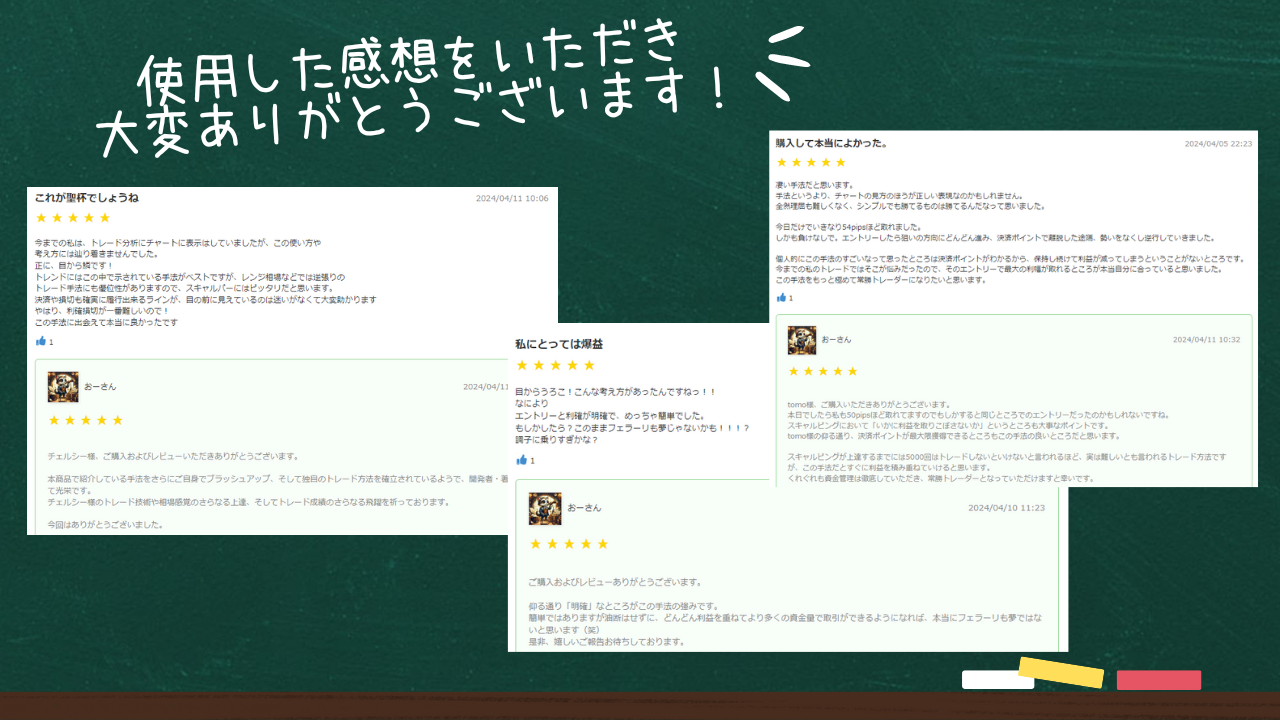Click the reply date '2024/04/10 11:23'
This screenshot has height=720, width=1280.
pyautogui.click(x=1006, y=508)
